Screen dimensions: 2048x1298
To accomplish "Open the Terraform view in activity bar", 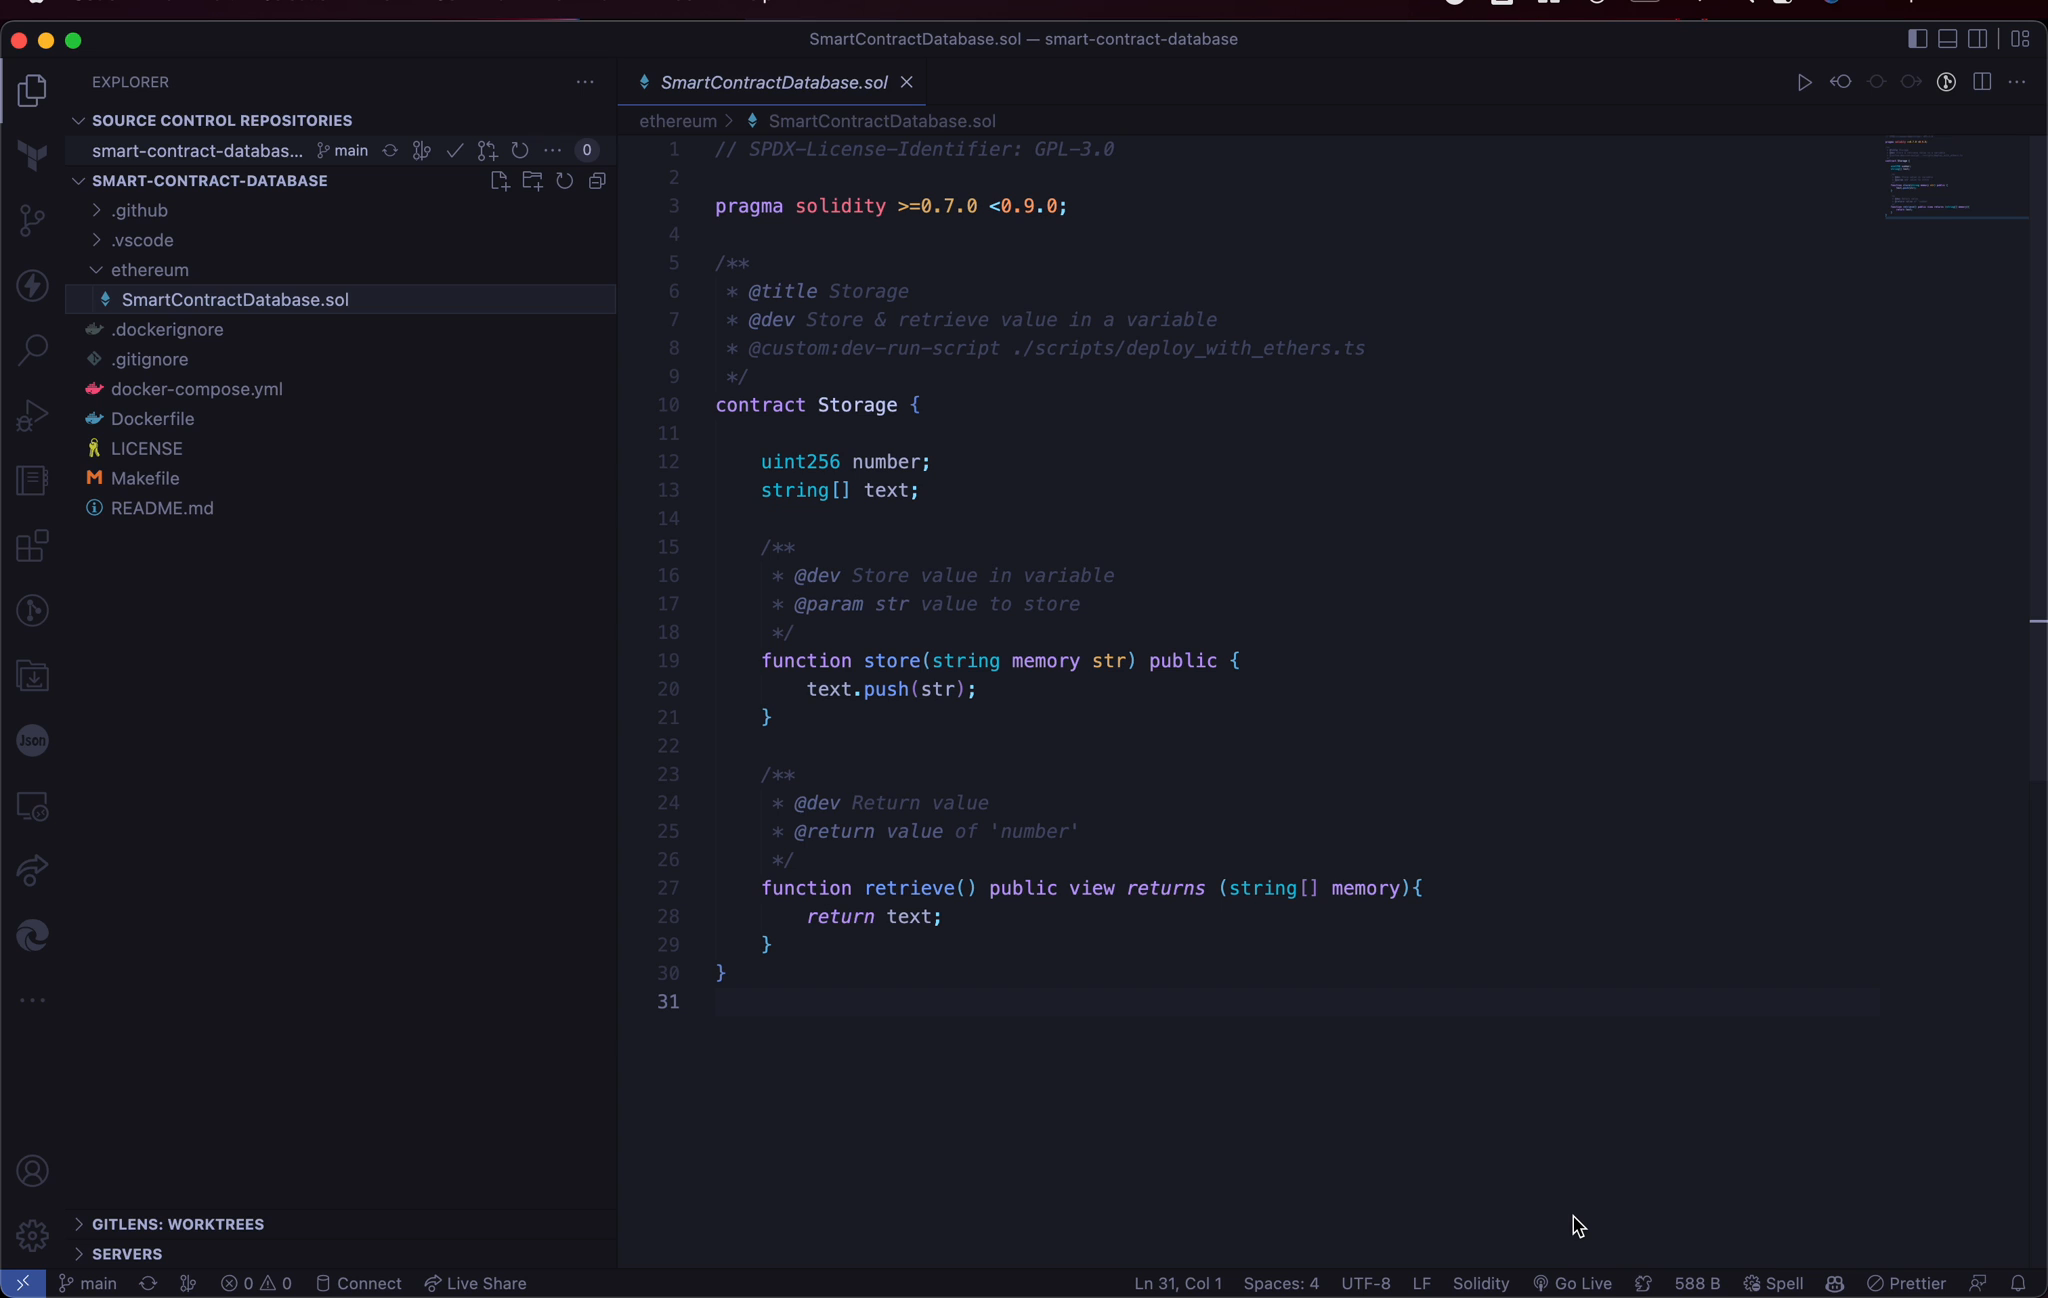I will tap(32, 155).
